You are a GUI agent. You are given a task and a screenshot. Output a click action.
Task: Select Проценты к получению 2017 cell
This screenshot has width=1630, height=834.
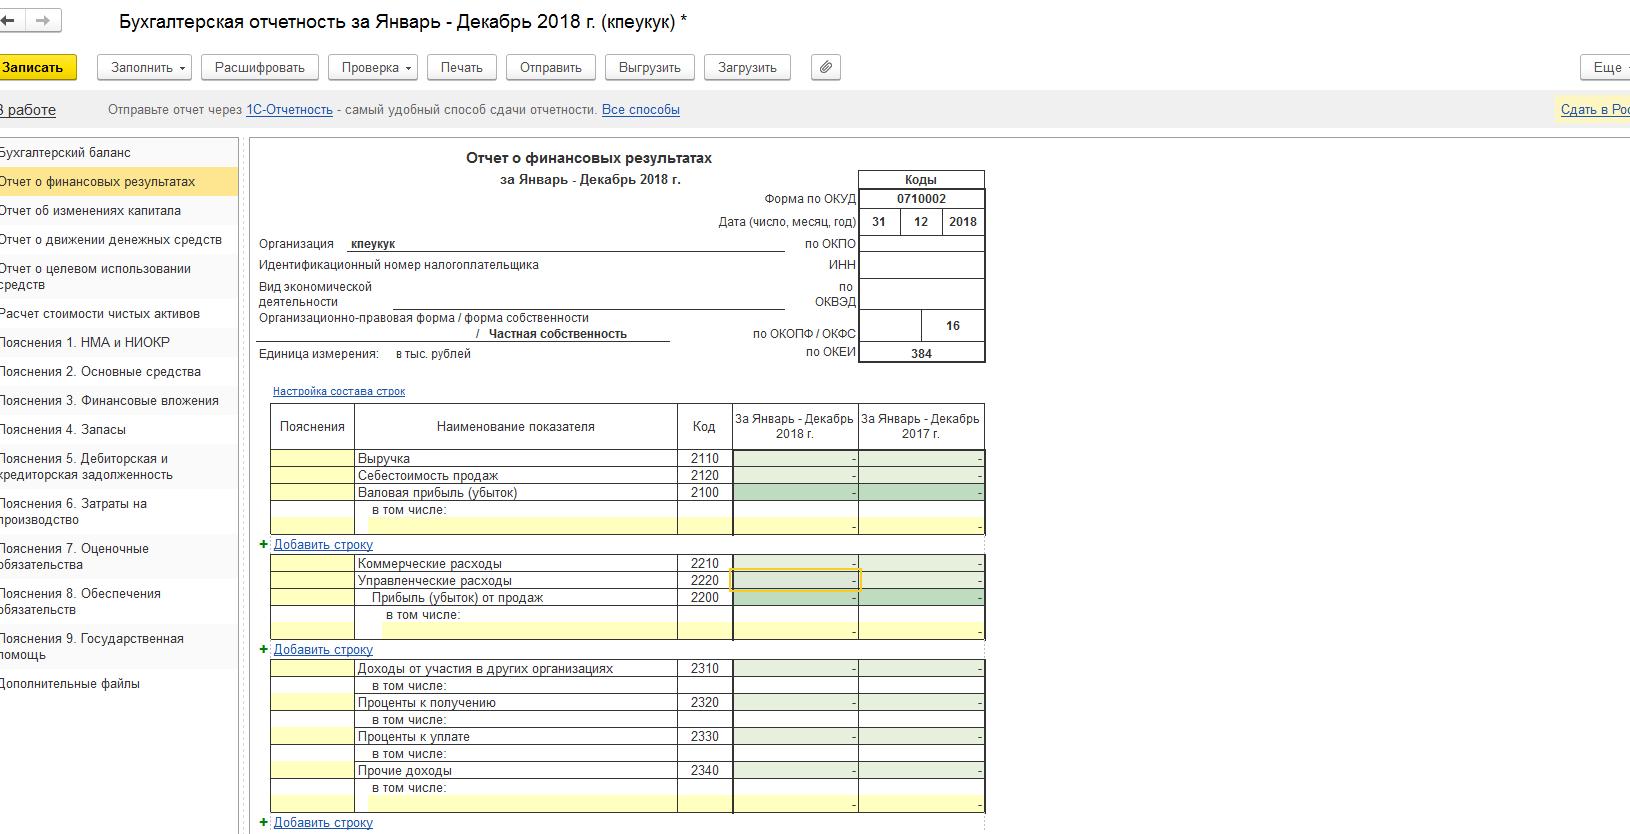[922, 703]
